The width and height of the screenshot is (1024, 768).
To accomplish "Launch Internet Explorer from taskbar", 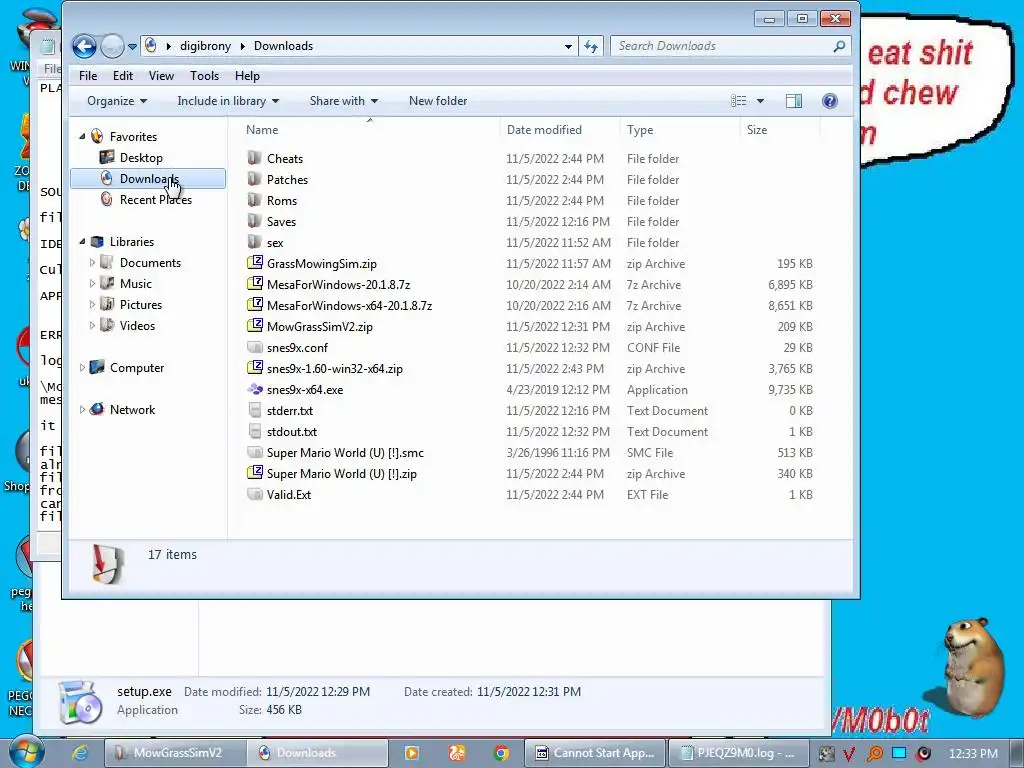I will tap(80, 753).
